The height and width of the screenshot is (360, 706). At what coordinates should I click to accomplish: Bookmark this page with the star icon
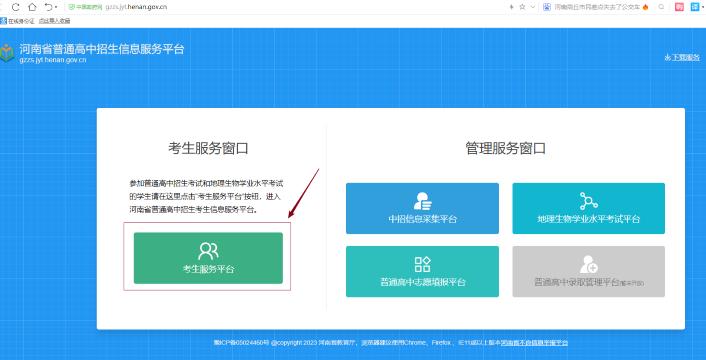[522, 7]
